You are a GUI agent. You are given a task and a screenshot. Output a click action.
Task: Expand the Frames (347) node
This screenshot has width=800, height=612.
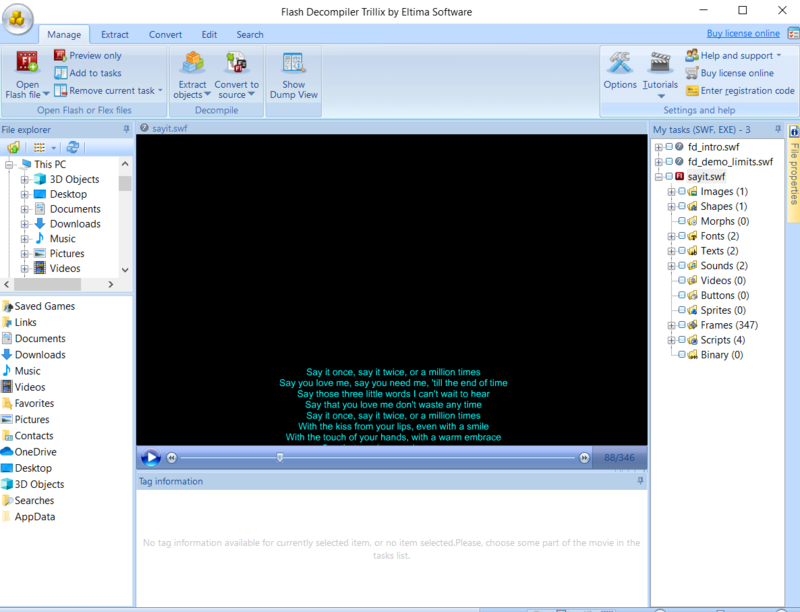tap(673, 325)
